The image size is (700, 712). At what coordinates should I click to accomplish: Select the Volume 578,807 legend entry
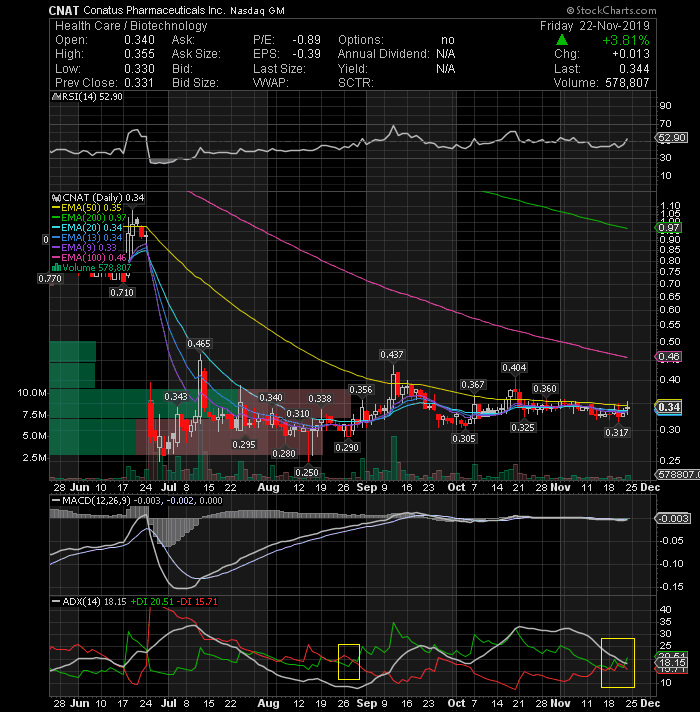97,268
